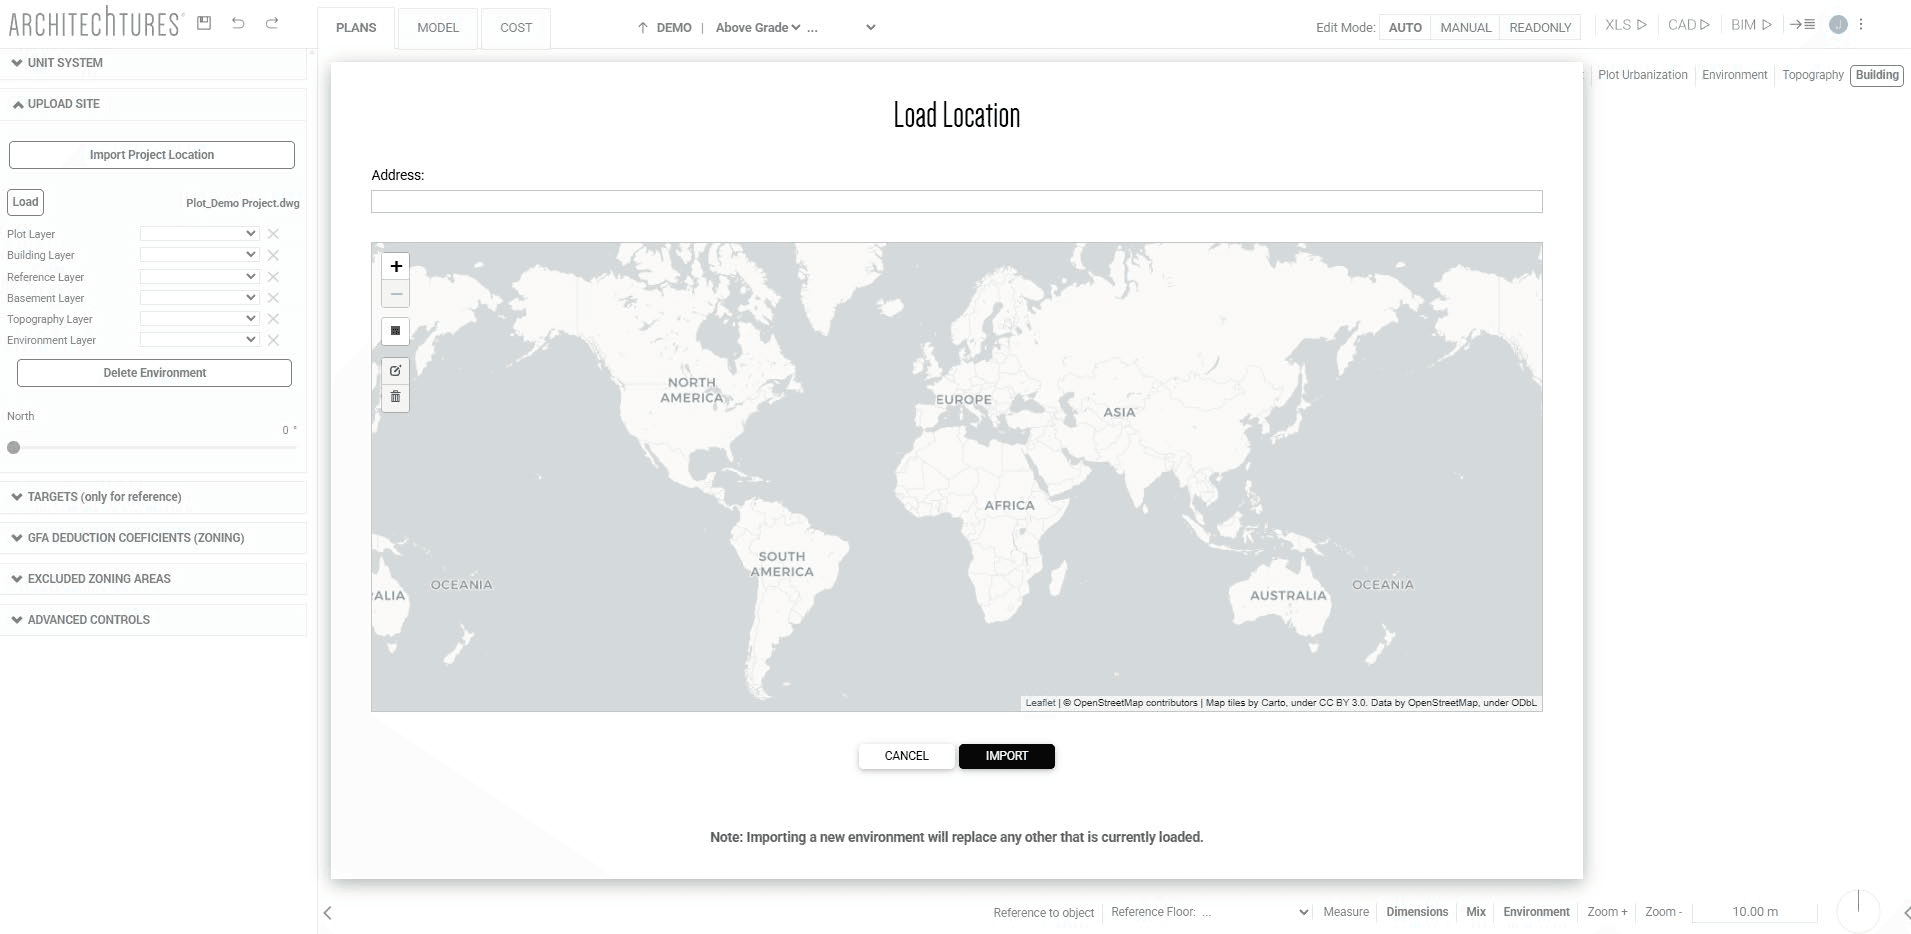Switch edit mode to READONLY
Screen dimensions: 1911x934
1538,27
